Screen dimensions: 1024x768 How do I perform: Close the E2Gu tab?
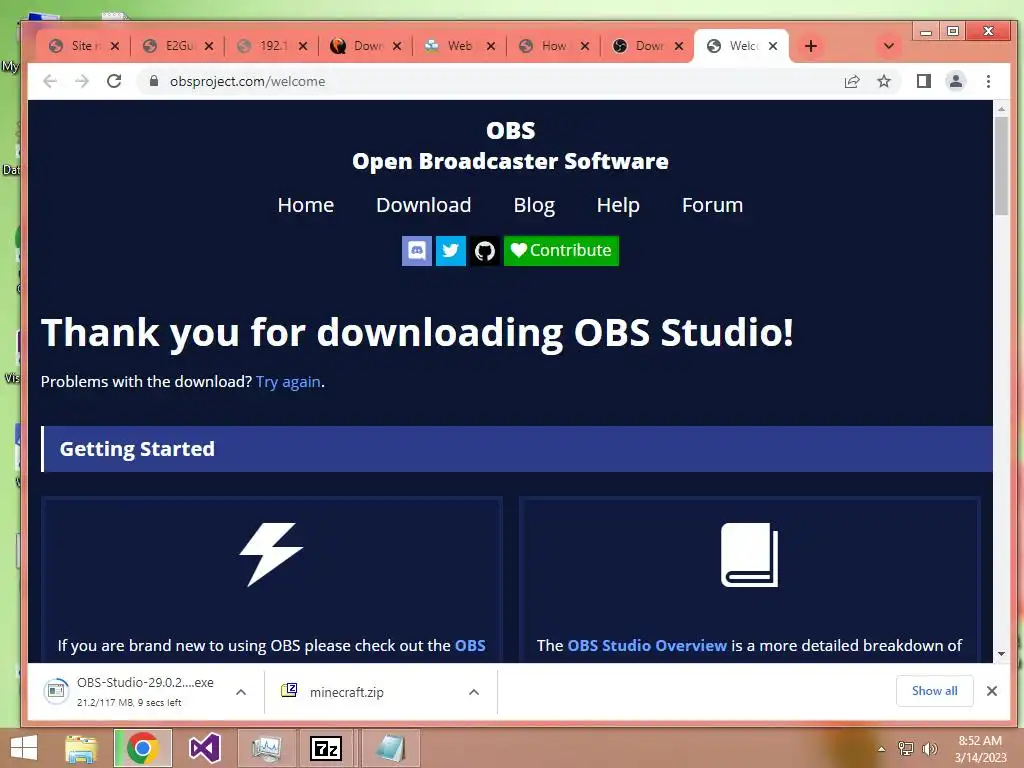click(x=208, y=46)
